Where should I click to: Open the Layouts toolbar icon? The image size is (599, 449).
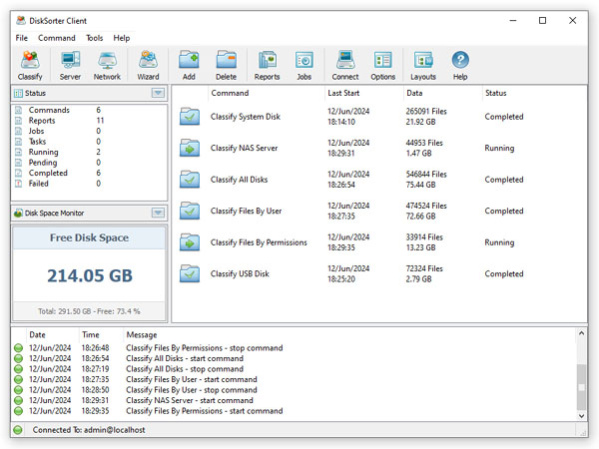423,60
